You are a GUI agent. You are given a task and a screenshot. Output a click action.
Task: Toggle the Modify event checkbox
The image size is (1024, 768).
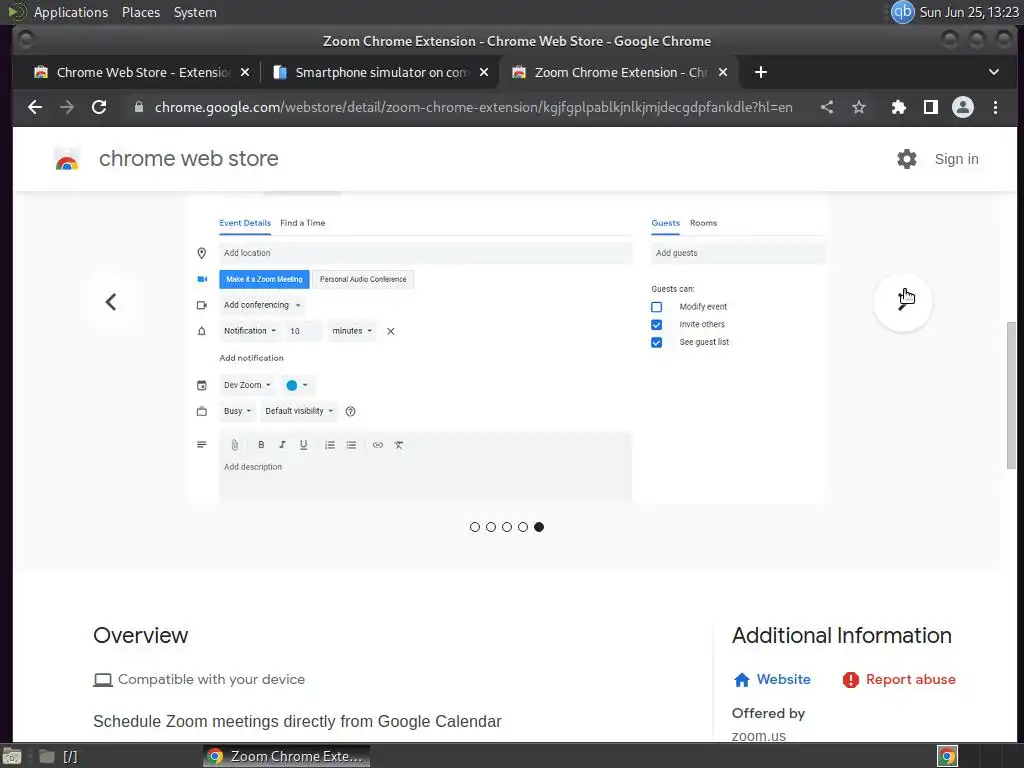656,307
